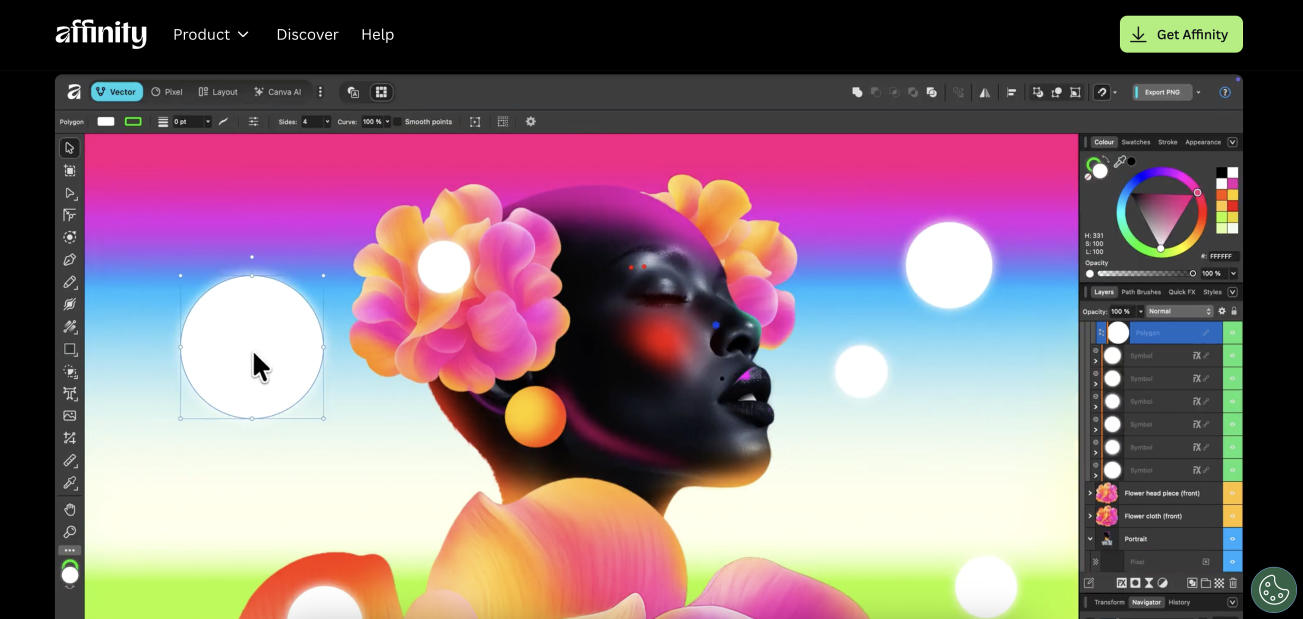The height and width of the screenshot is (619, 1303).
Task: Select the Hand pan tool
Action: (x=69, y=509)
